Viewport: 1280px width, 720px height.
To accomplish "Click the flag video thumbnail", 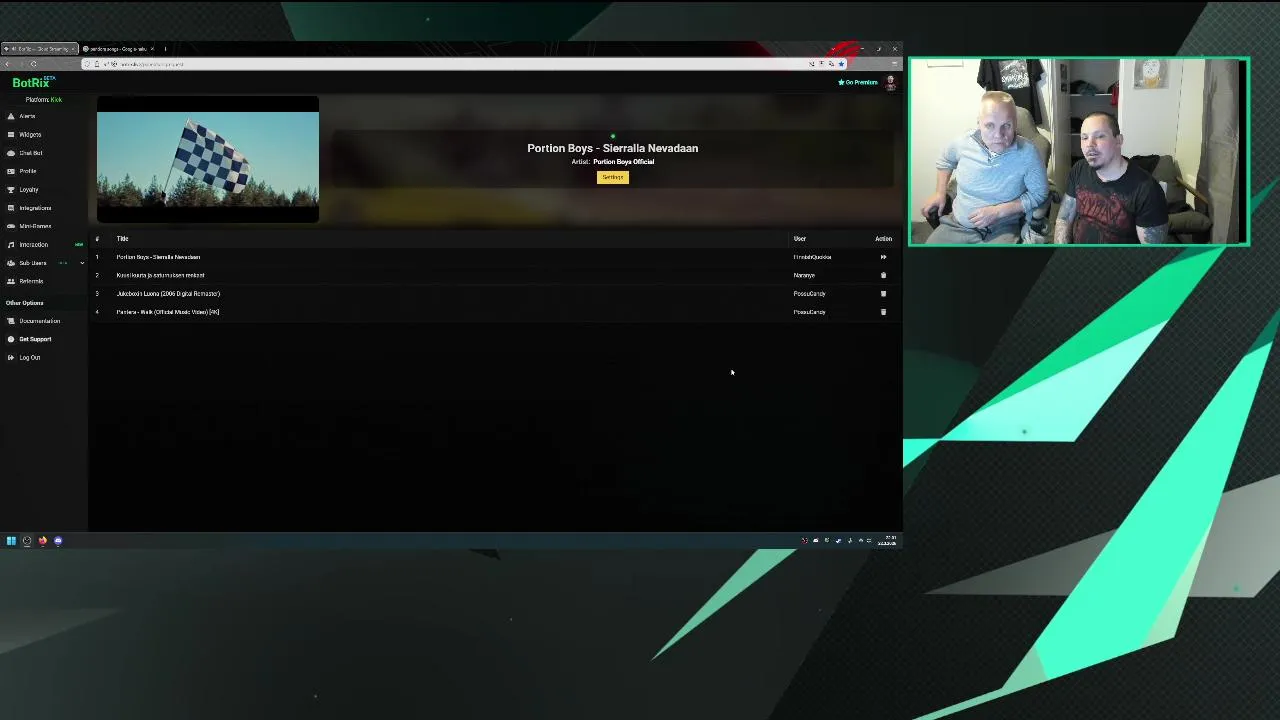I will coord(208,160).
